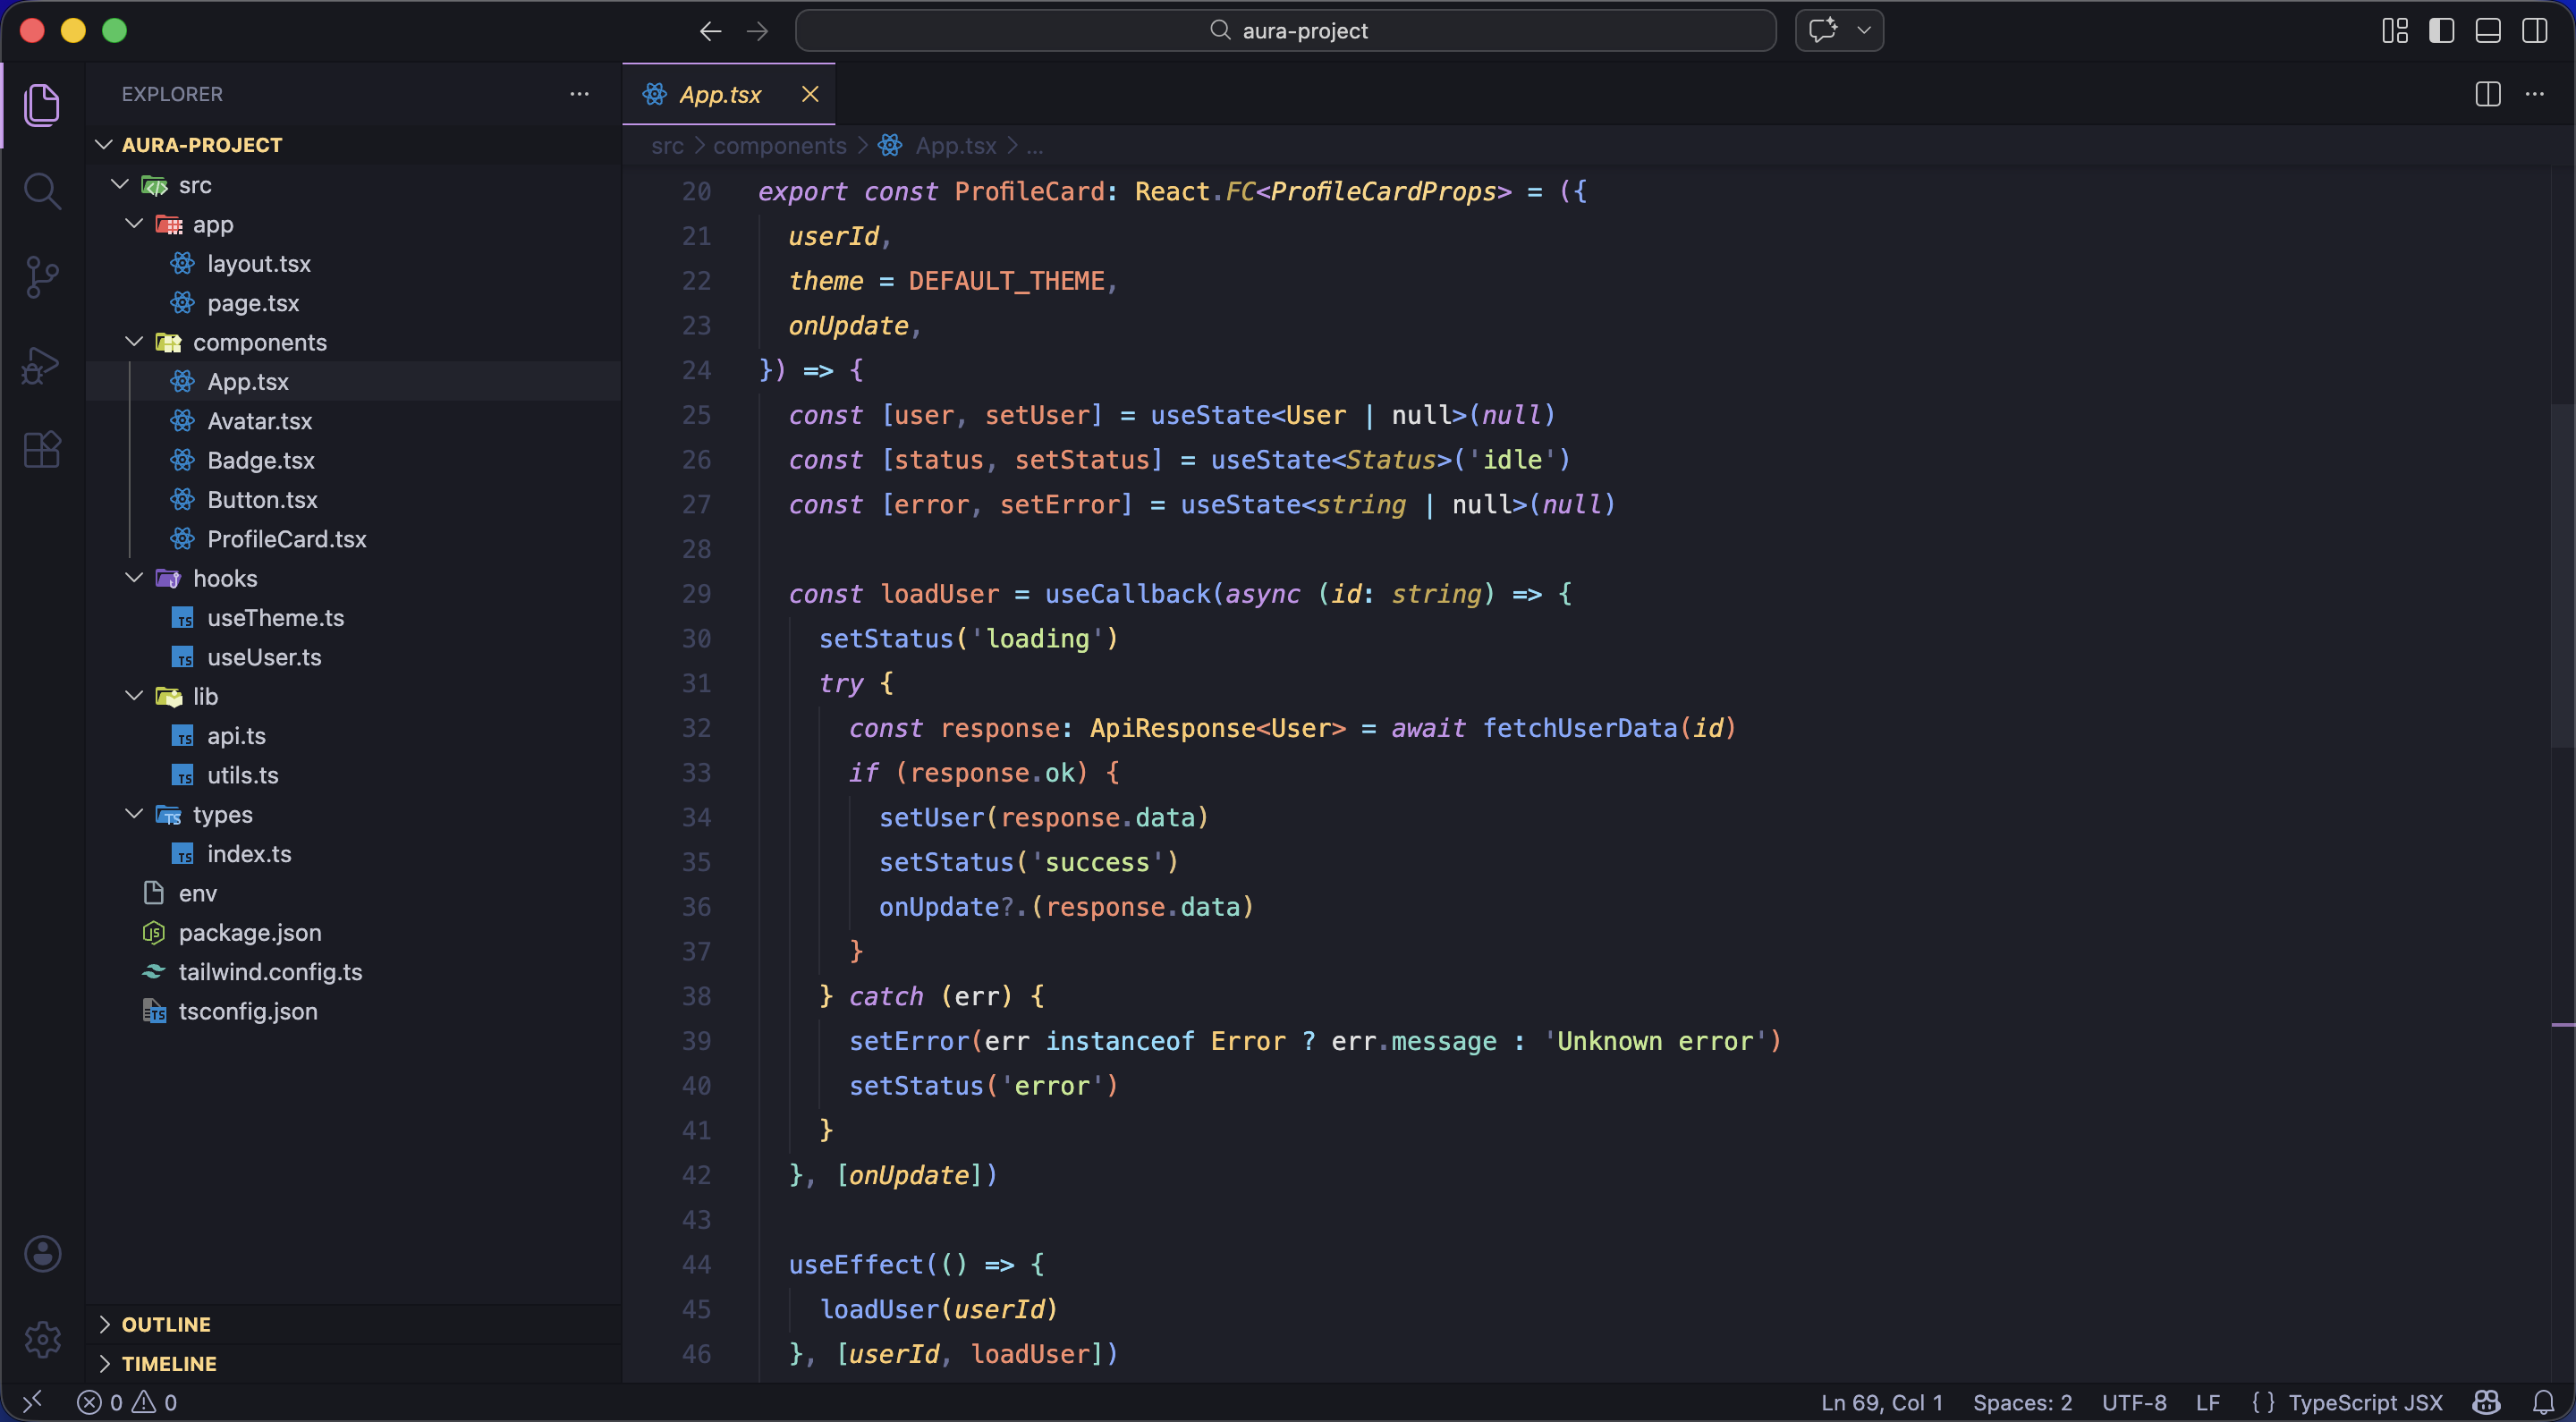Open the Copilot chat dropdown arrow
The height and width of the screenshot is (1422, 2576).
[1864, 31]
